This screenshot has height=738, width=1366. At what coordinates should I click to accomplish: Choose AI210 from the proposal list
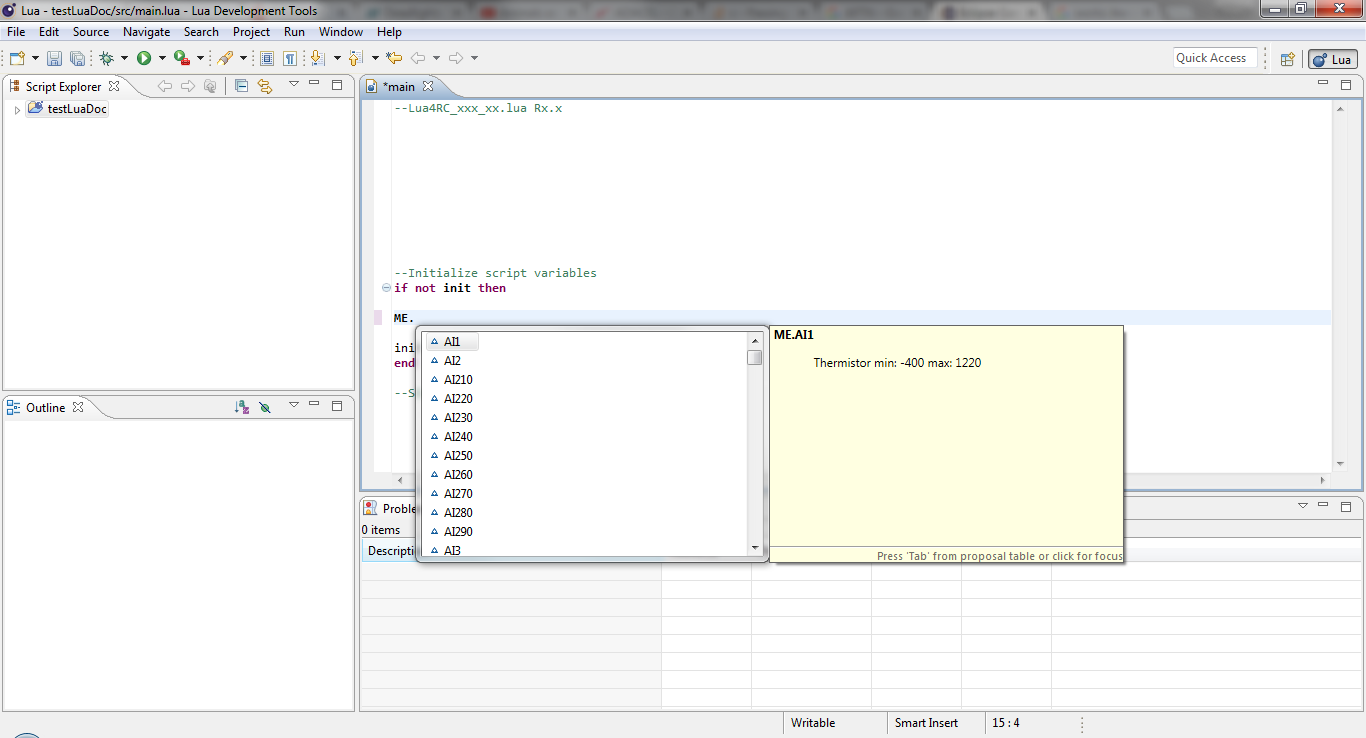[458, 380]
